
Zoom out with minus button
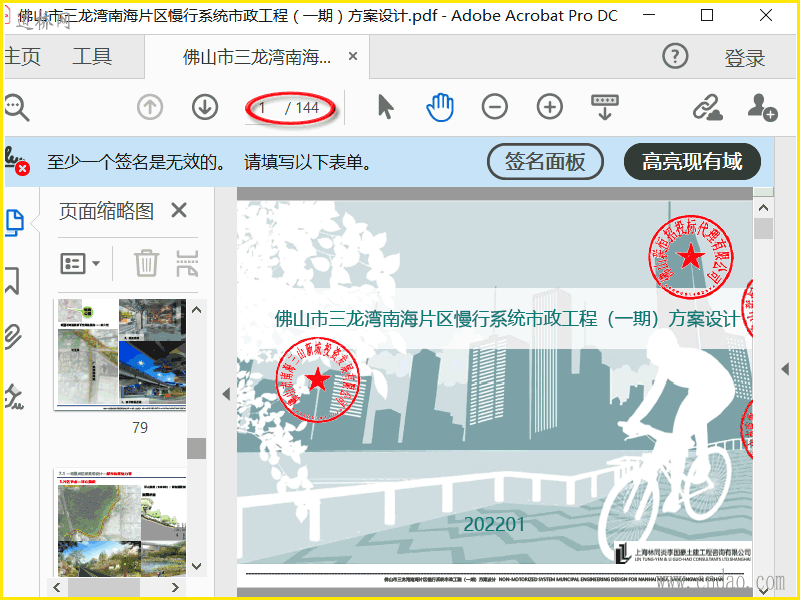494,107
